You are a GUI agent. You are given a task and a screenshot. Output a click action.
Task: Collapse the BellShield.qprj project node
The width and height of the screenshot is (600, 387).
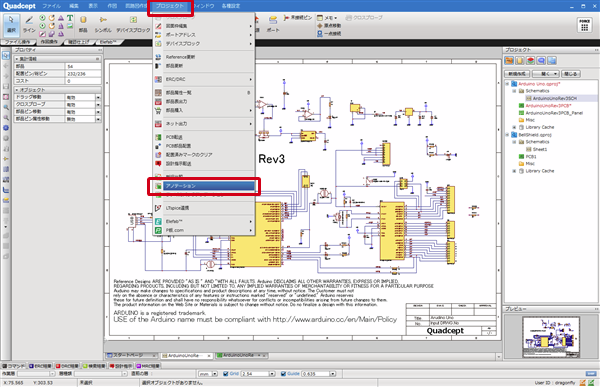[507, 135]
